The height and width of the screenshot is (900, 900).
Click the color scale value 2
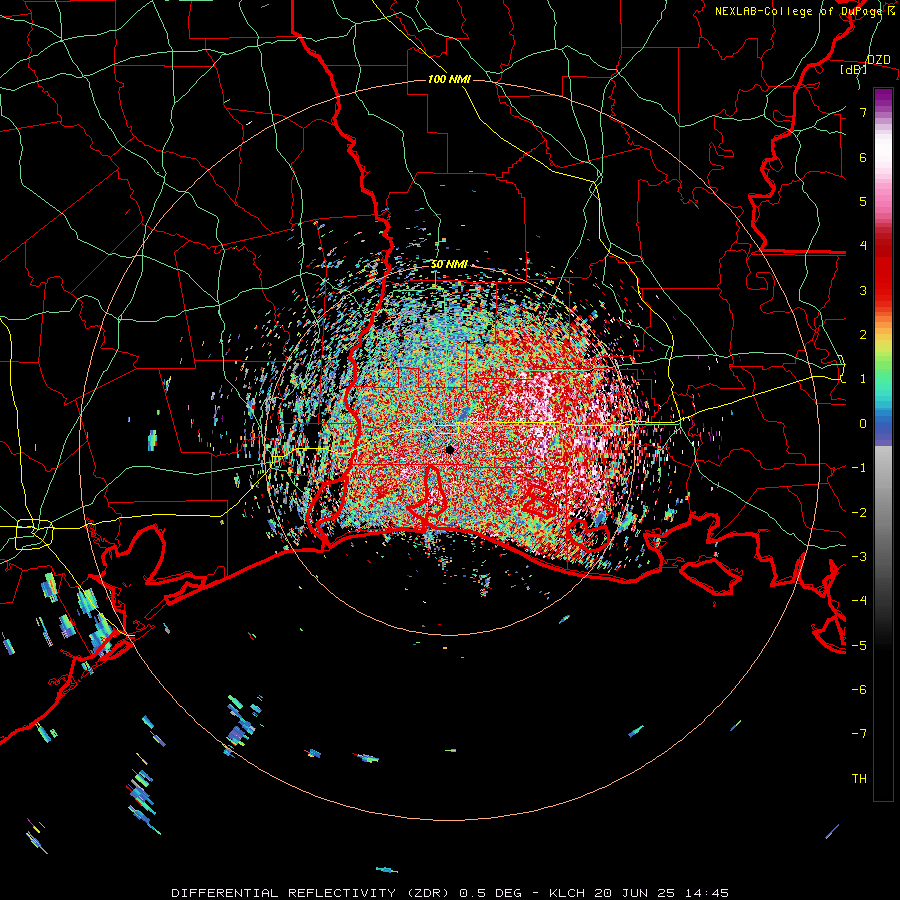coord(863,335)
